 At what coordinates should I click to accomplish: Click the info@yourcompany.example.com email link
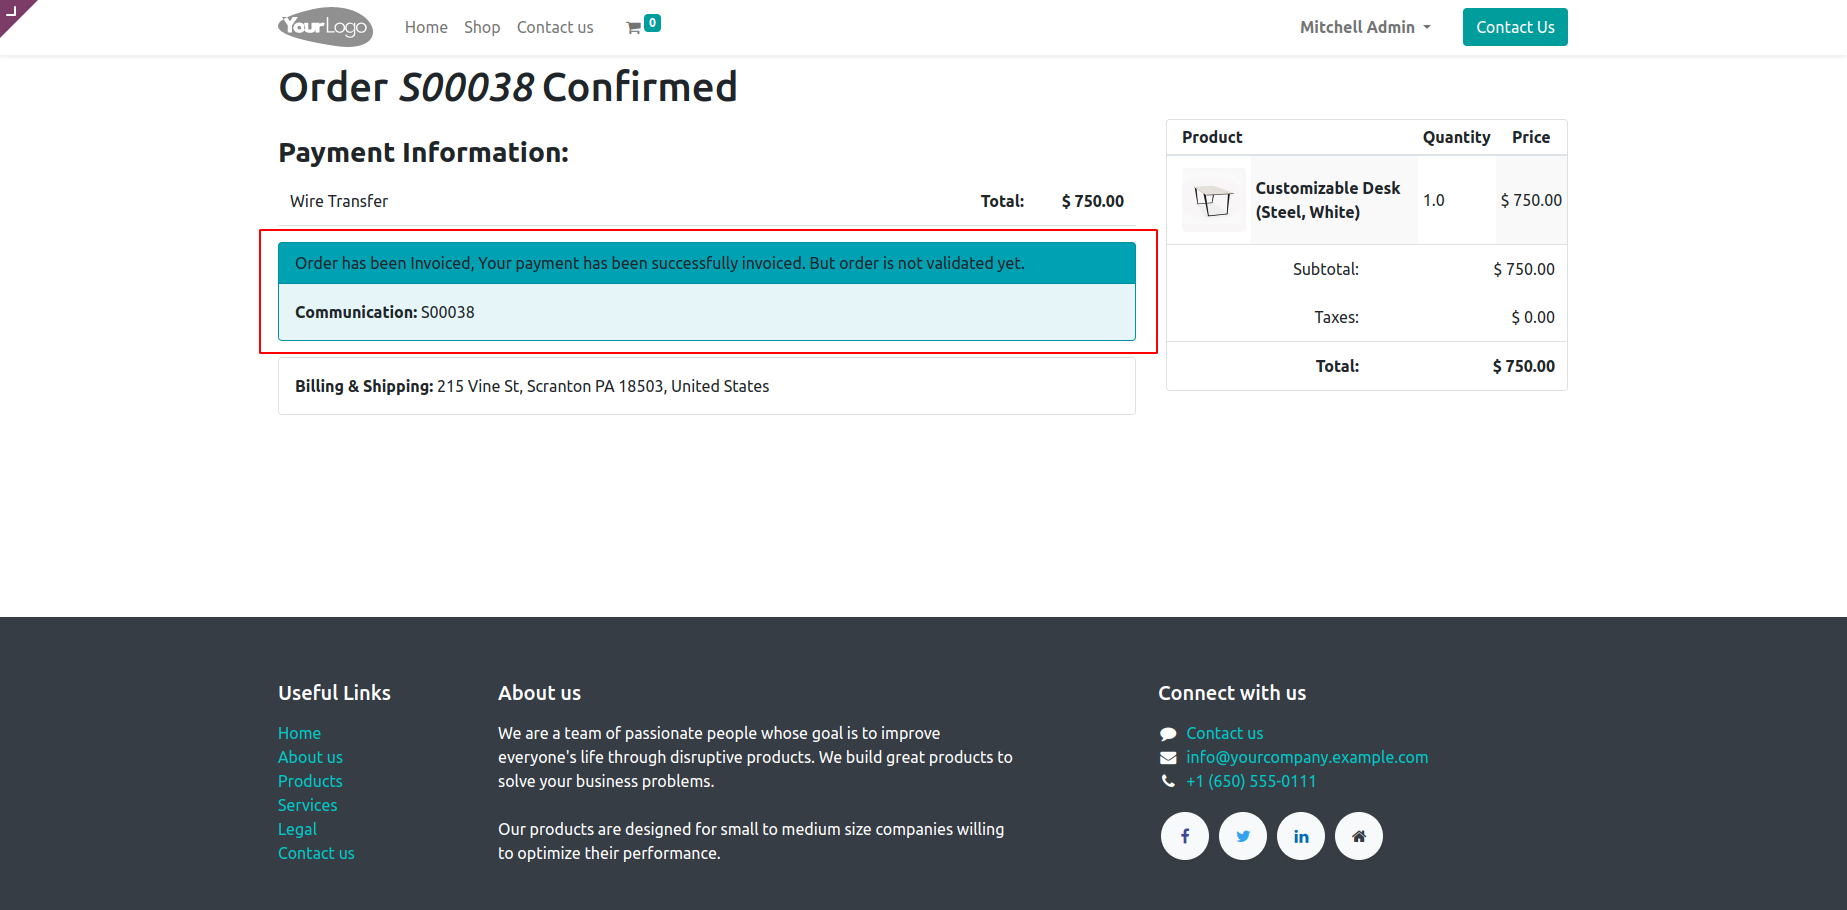click(x=1307, y=757)
